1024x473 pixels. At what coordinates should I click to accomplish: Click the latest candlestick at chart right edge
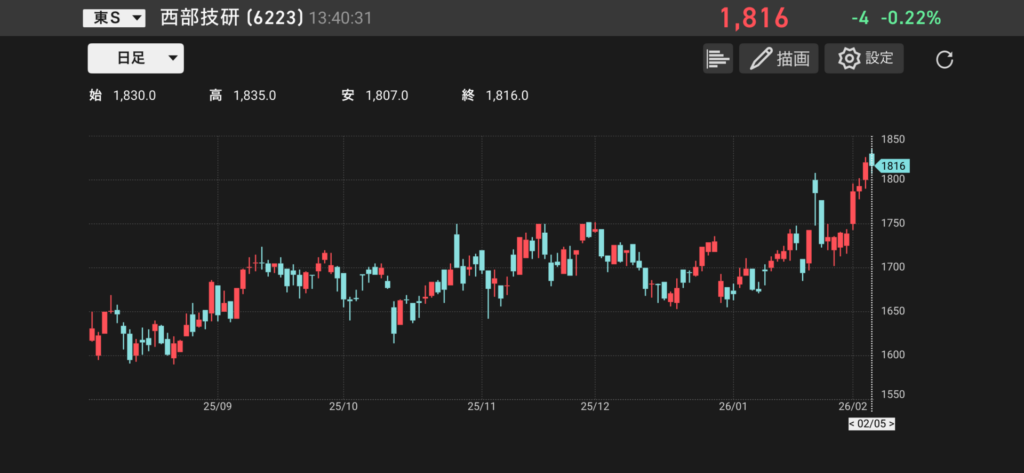tap(872, 158)
